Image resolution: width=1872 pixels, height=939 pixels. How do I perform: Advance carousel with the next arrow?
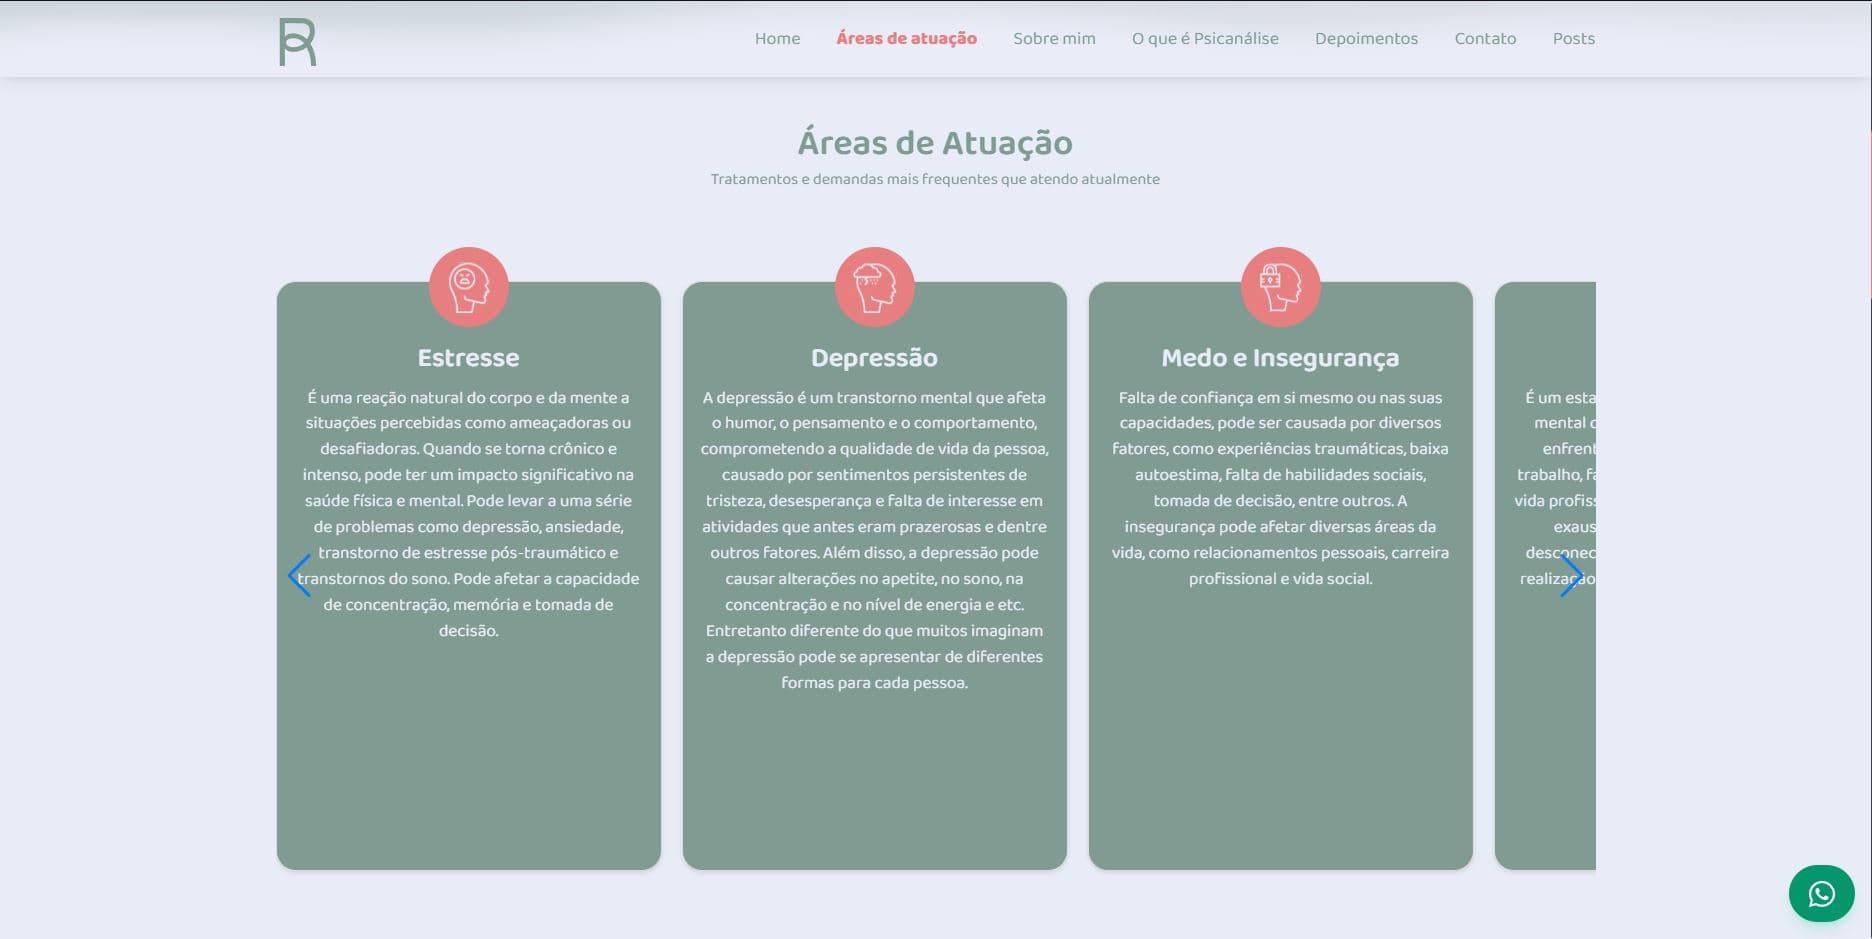tap(1572, 575)
